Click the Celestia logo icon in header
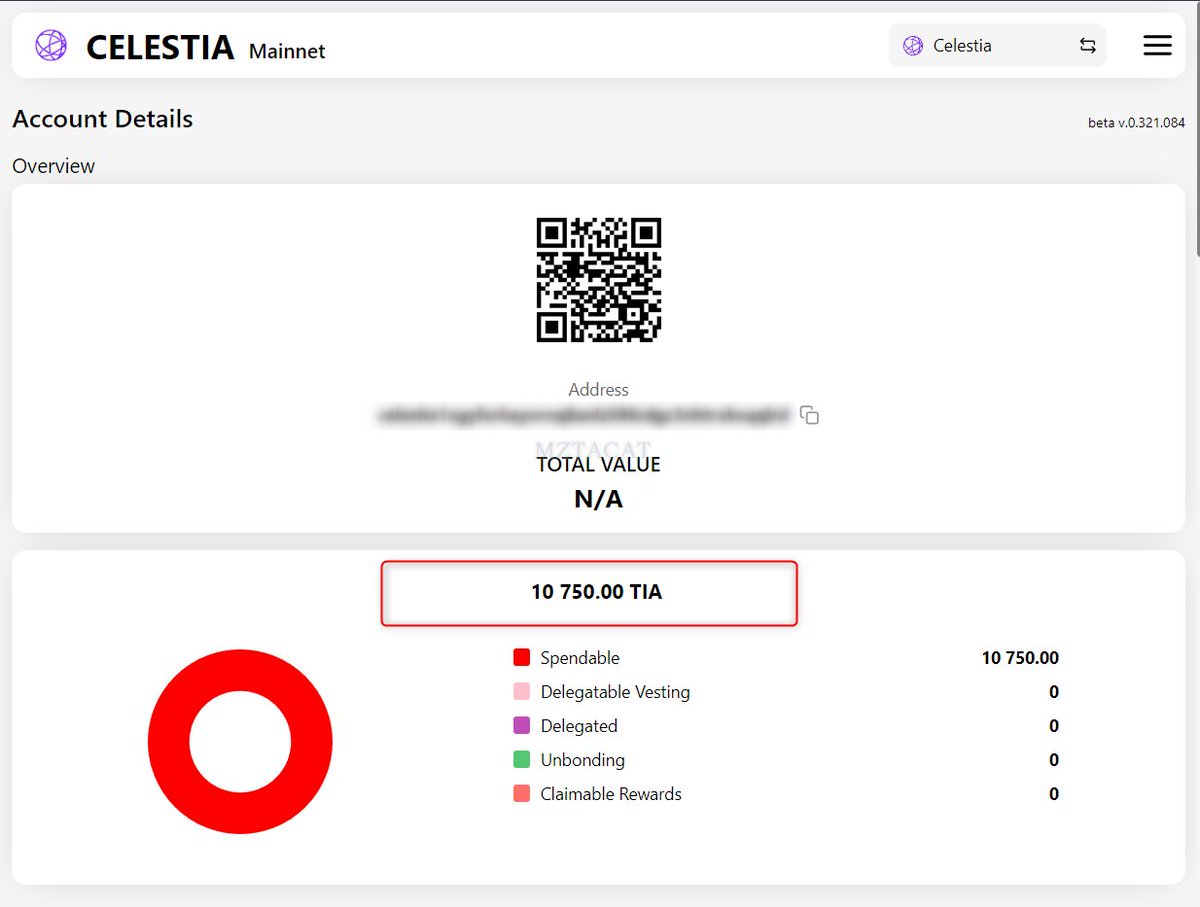This screenshot has width=1200, height=907. (x=51, y=45)
